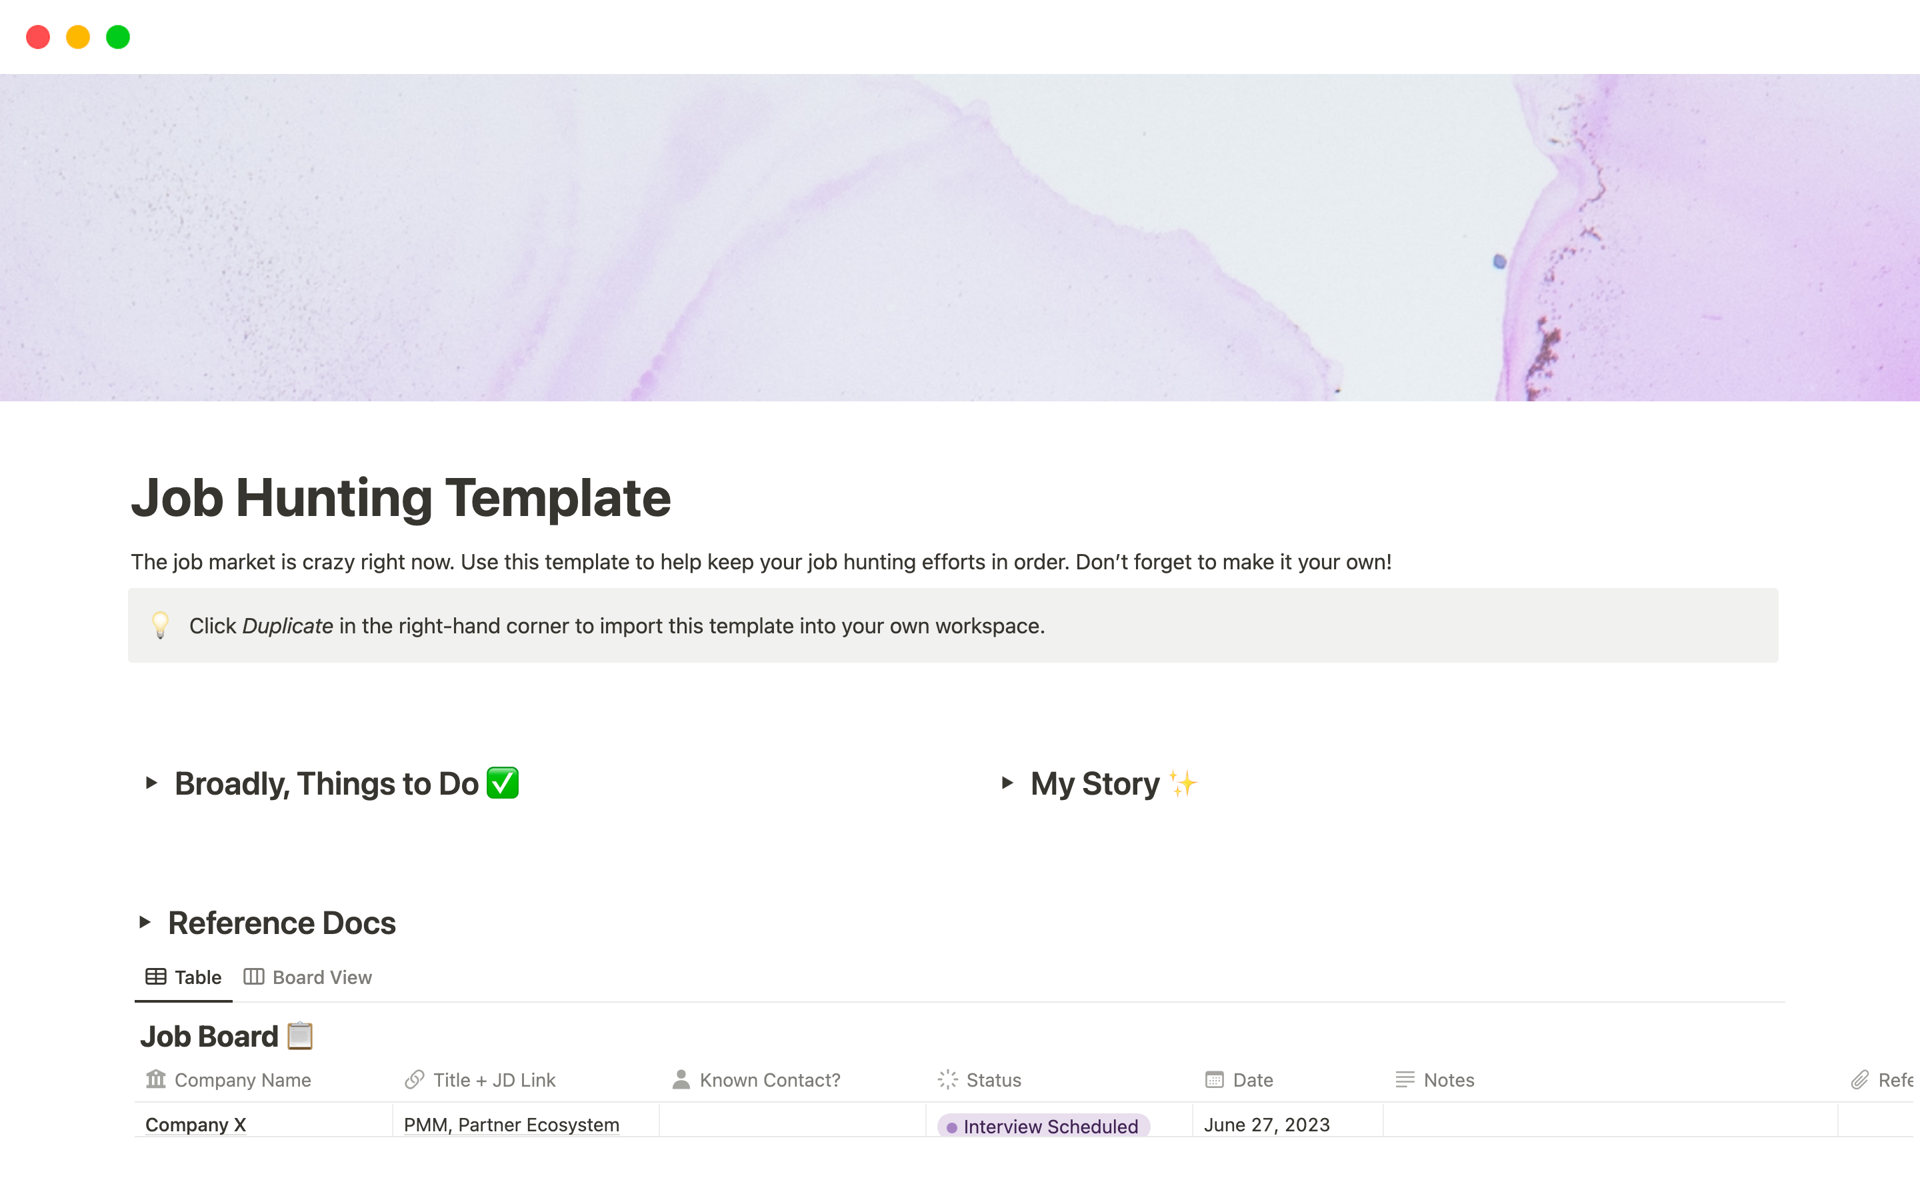Switch to the Board View tab
Image resolution: width=1920 pixels, height=1200 pixels.
click(x=308, y=977)
